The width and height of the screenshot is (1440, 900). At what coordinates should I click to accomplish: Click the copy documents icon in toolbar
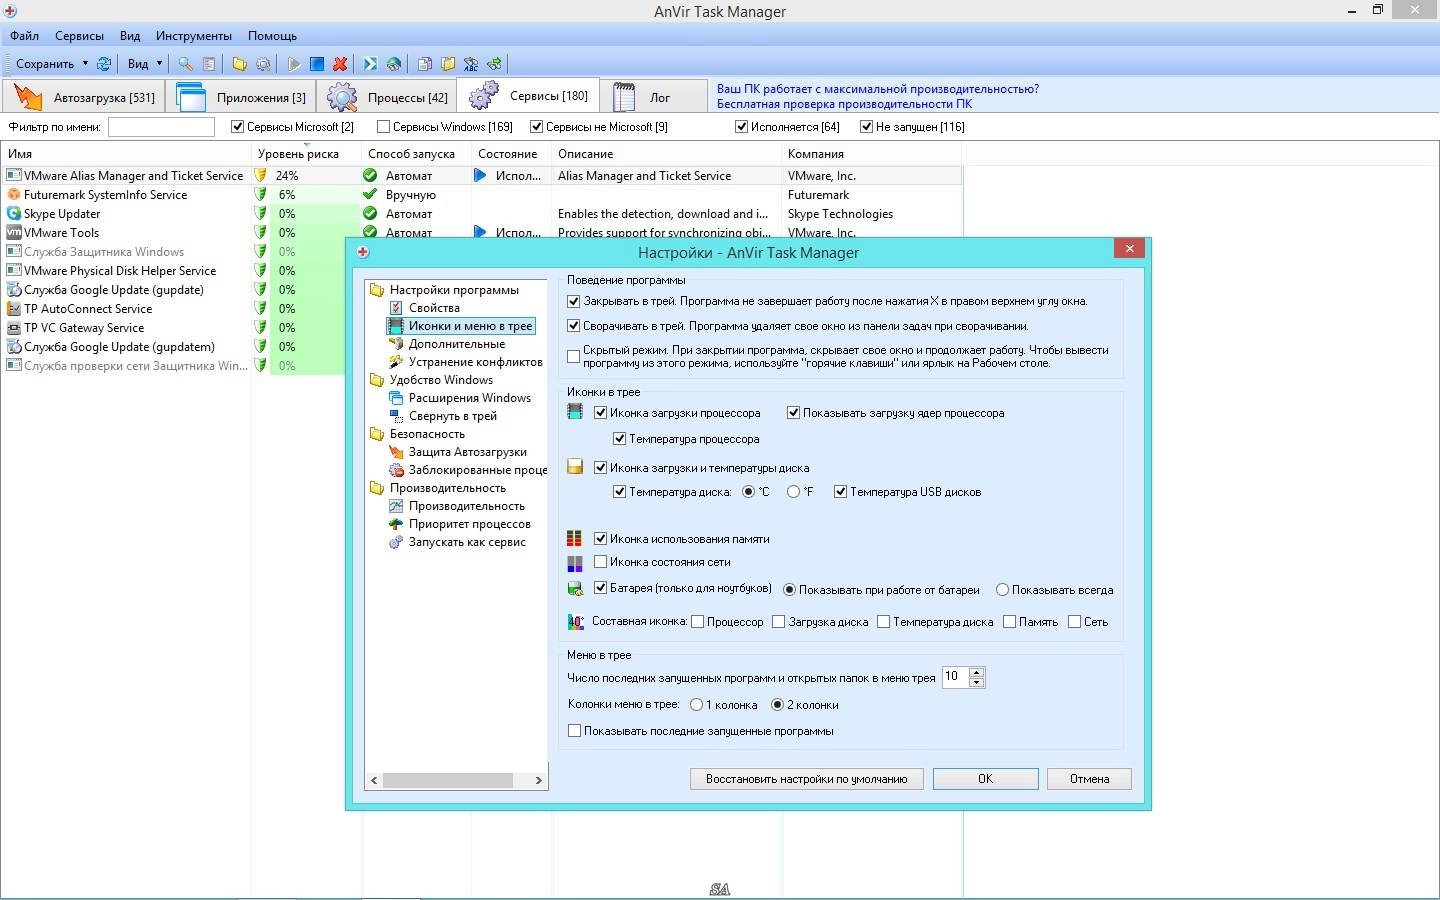click(x=425, y=63)
